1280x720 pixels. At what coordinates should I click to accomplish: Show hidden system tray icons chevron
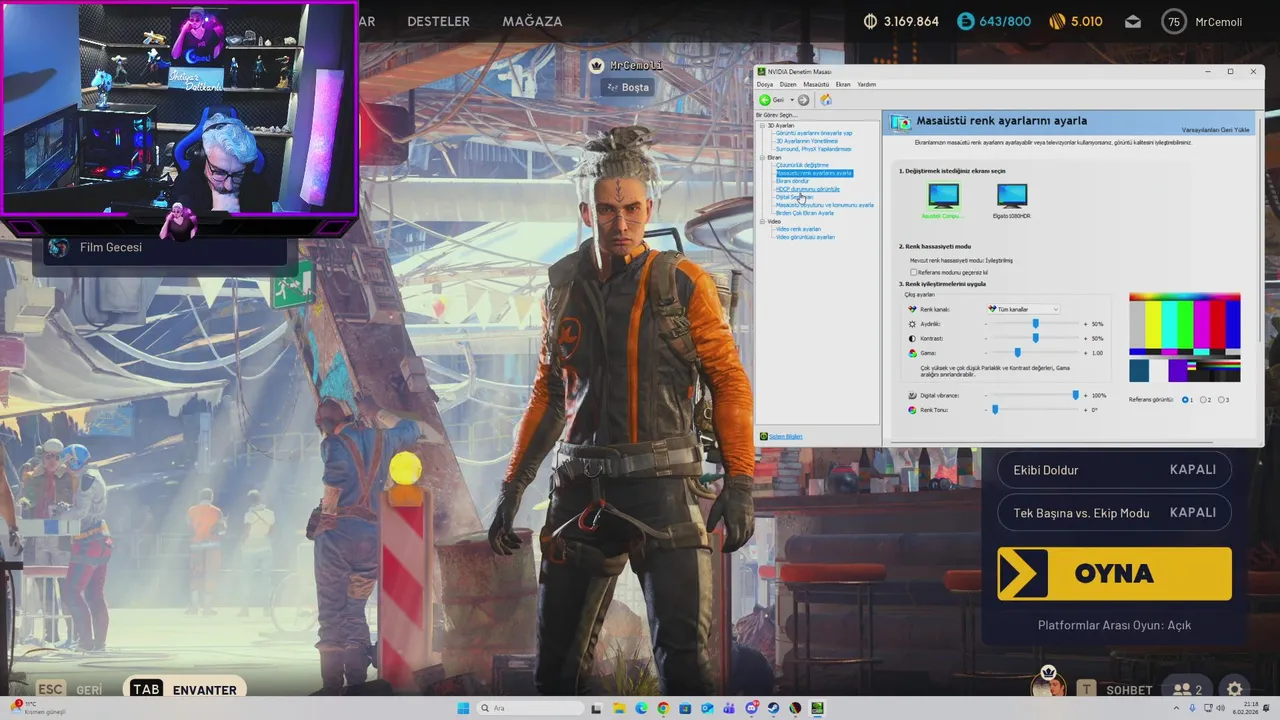coord(1176,708)
